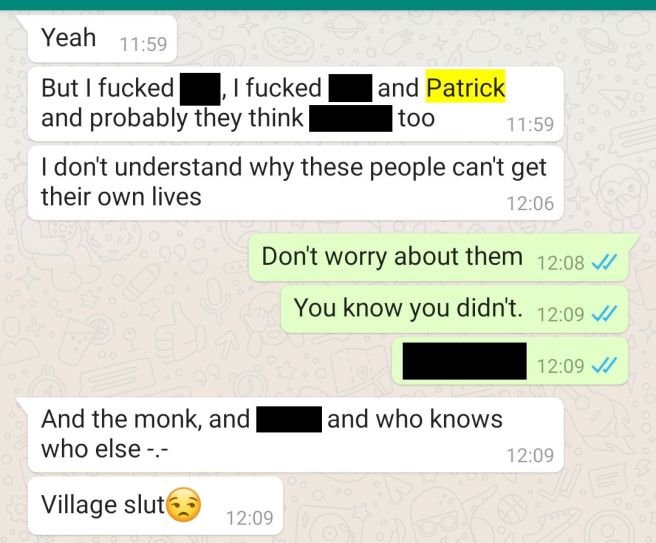
Task: Click the timestamp beside 'Village slut'
Action: [250, 518]
